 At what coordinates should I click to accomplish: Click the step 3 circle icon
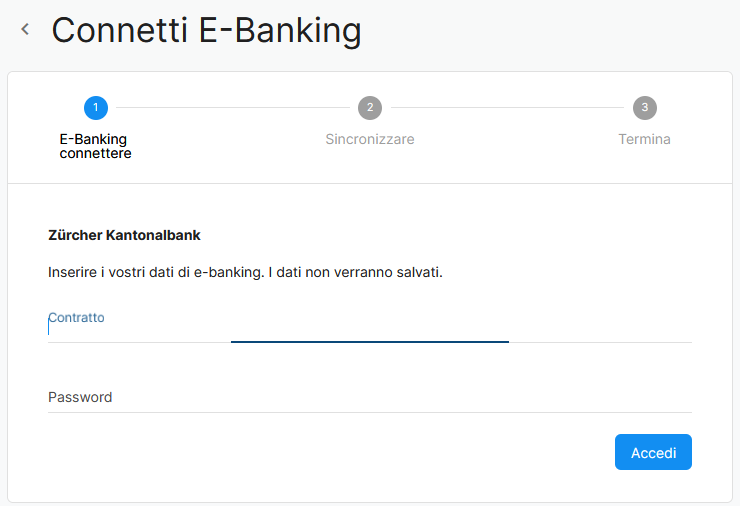point(645,108)
